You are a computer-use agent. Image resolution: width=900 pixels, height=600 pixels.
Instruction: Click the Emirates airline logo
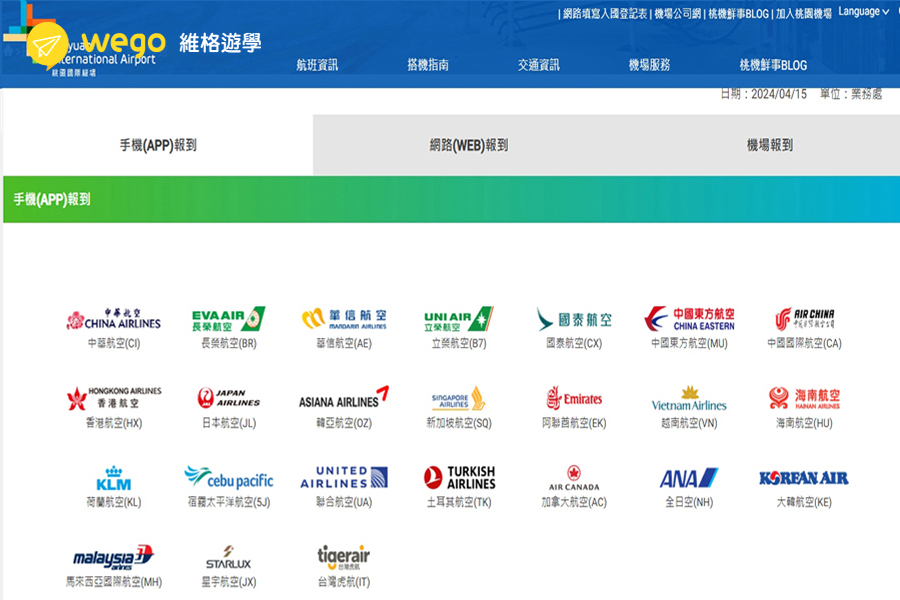574,398
